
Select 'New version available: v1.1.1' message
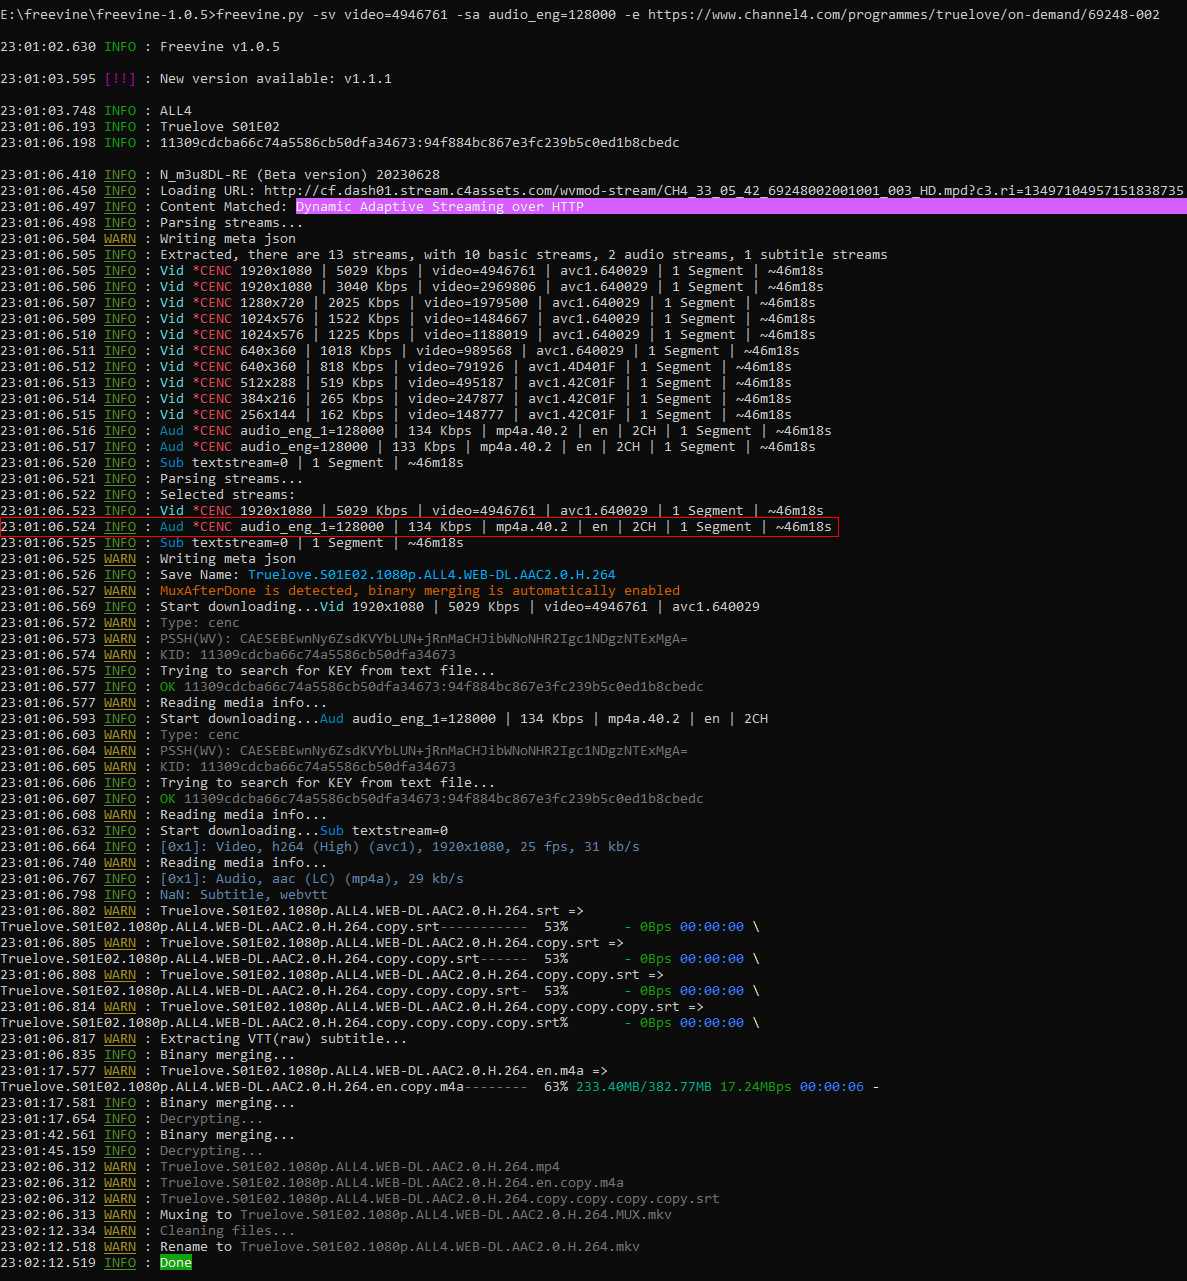[276, 79]
